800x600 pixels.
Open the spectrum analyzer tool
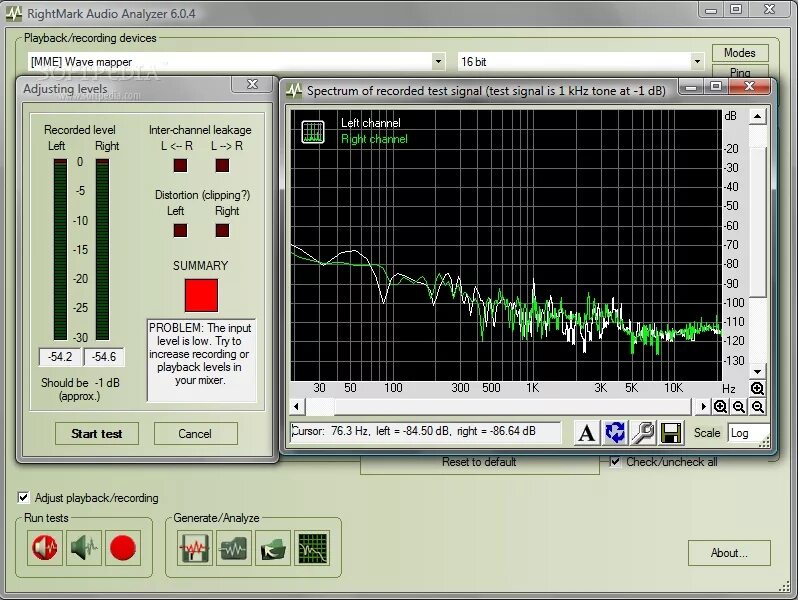coord(312,547)
